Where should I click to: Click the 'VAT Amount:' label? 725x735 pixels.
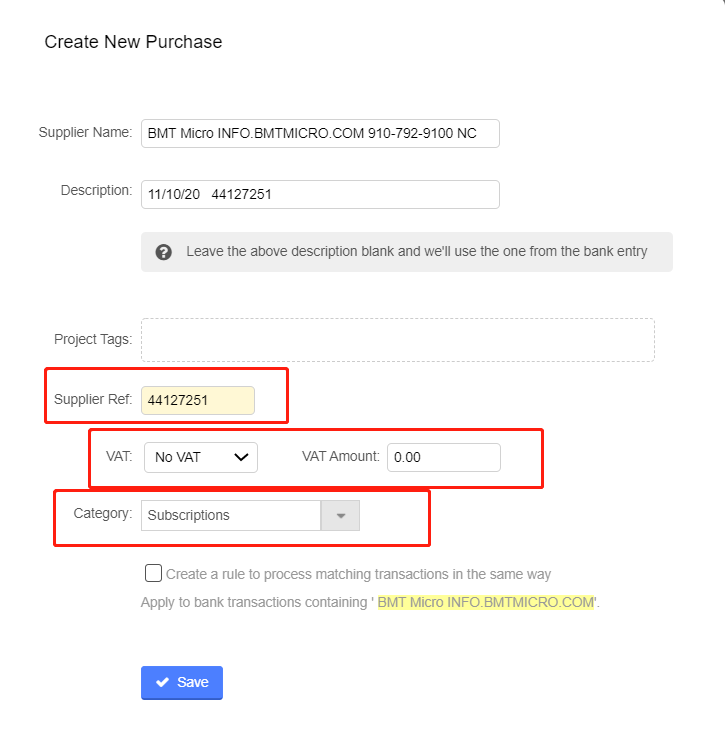click(341, 456)
